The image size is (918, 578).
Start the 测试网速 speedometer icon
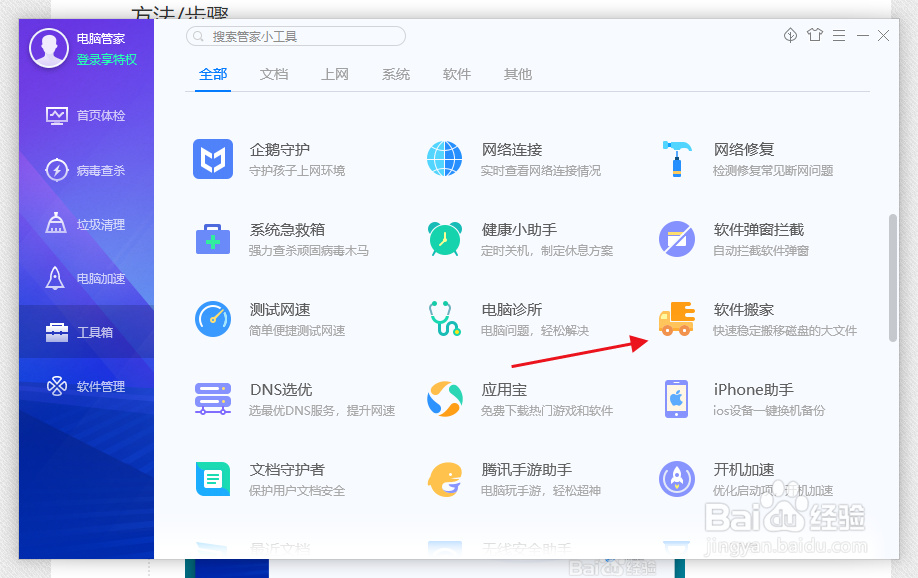213,319
